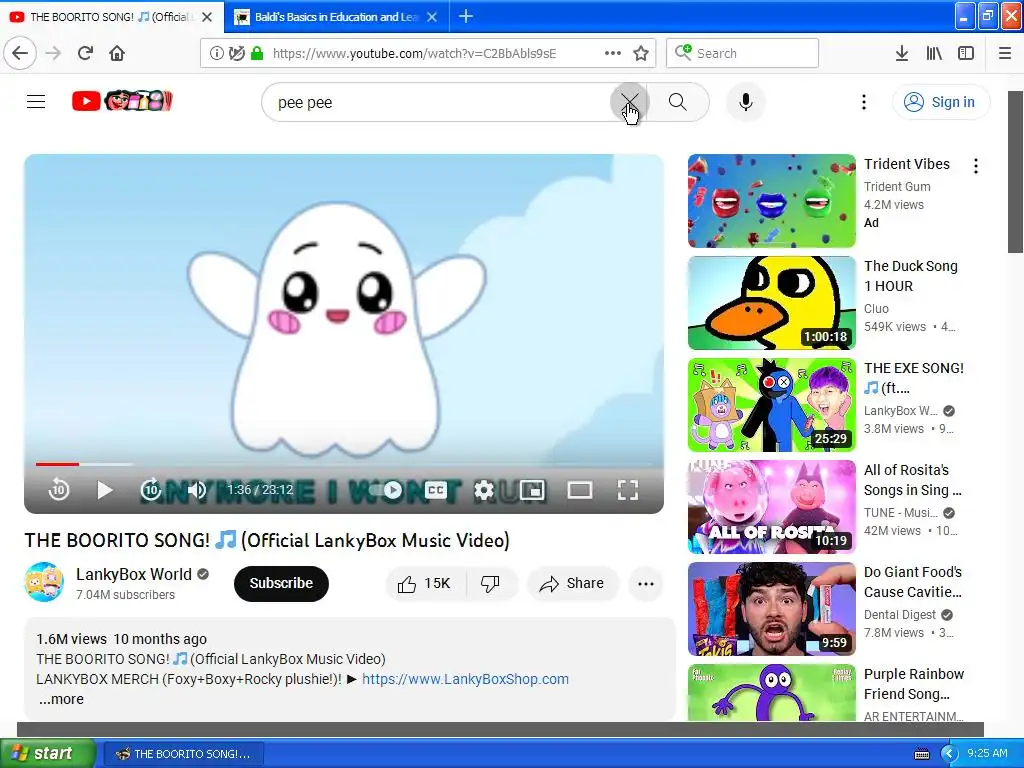Screen dimensions: 1024x768
Task: Click the browser back arrow button
Action: click(x=20, y=53)
